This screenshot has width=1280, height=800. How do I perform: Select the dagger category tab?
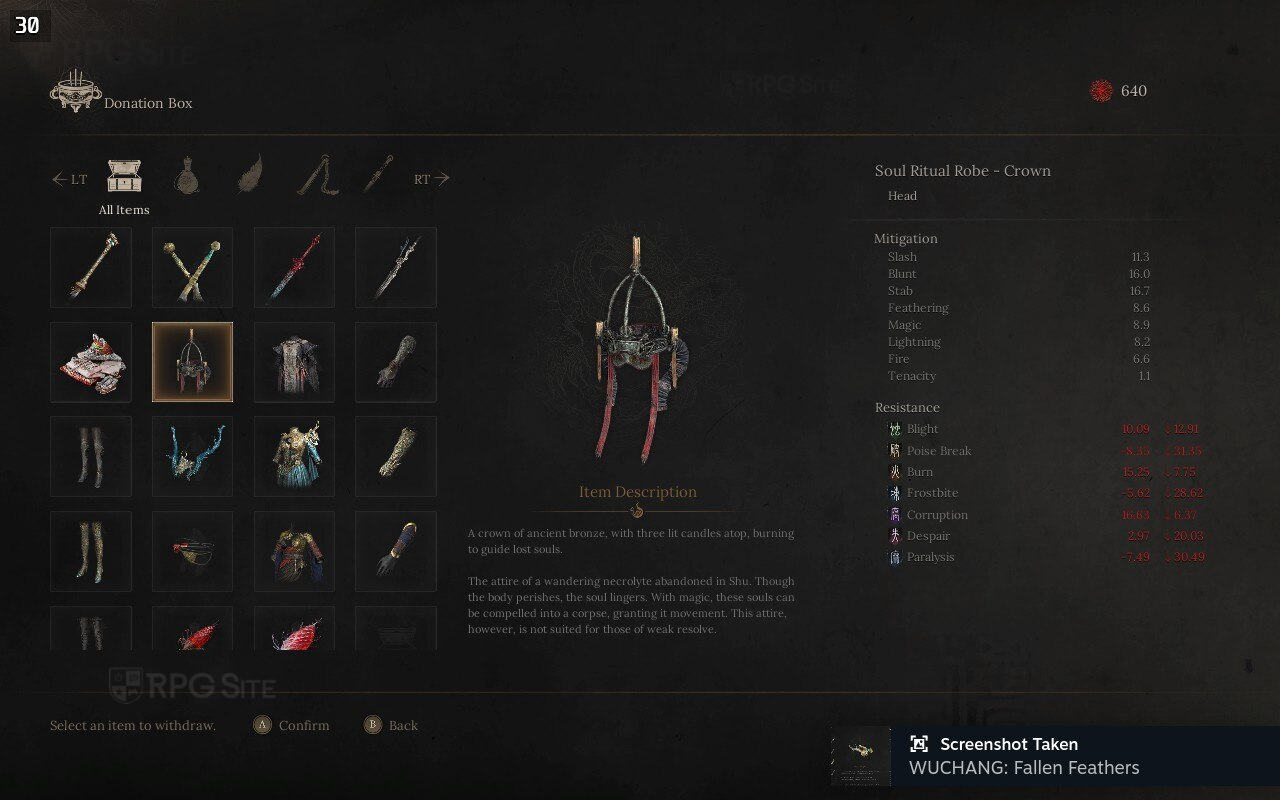tap(378, 174)
